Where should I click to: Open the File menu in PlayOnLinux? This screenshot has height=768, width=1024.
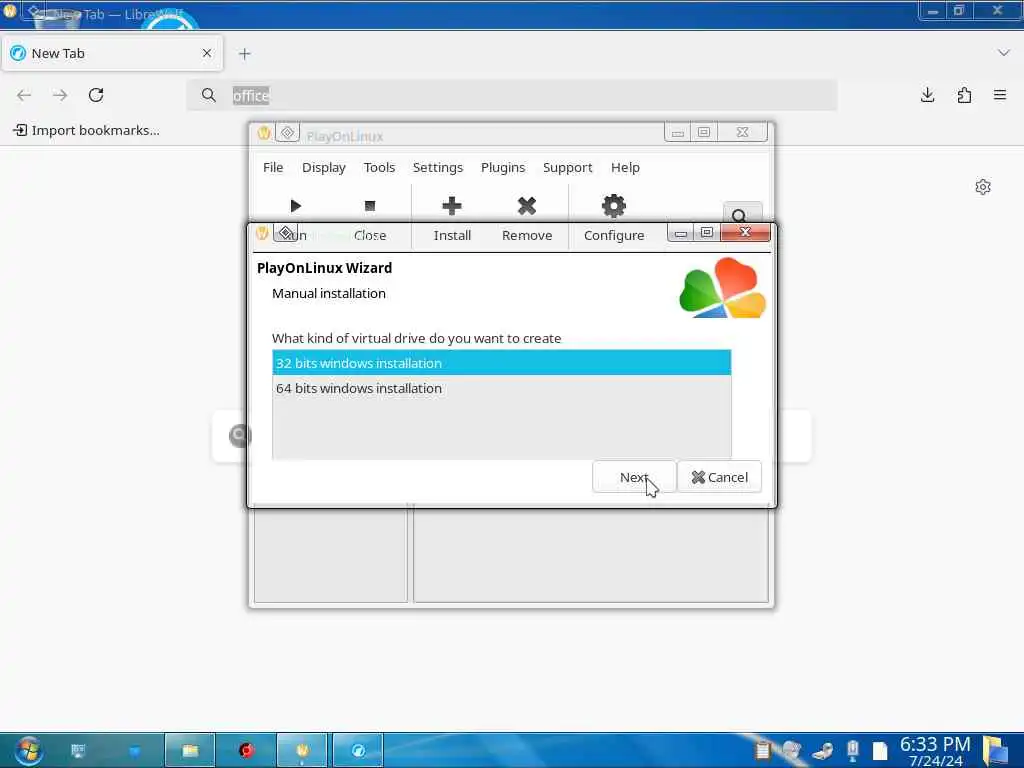click(273, 167)
